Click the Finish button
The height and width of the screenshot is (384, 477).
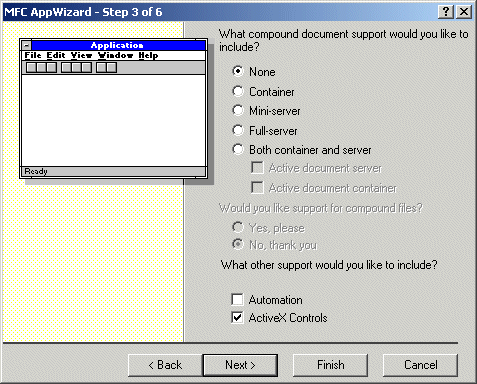pyautogui.click(x=330, y=365)
